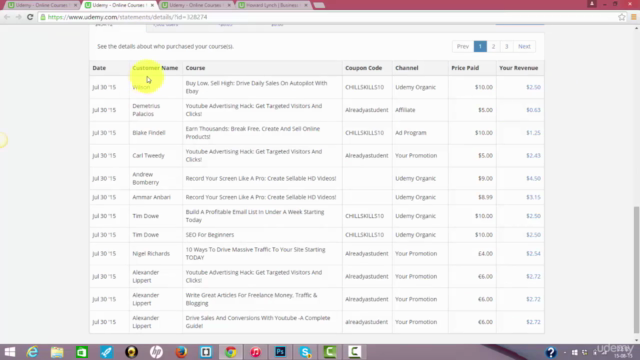Click the browser forward arrow
Viewport: 640px width, 360px height.
point(18,17)
